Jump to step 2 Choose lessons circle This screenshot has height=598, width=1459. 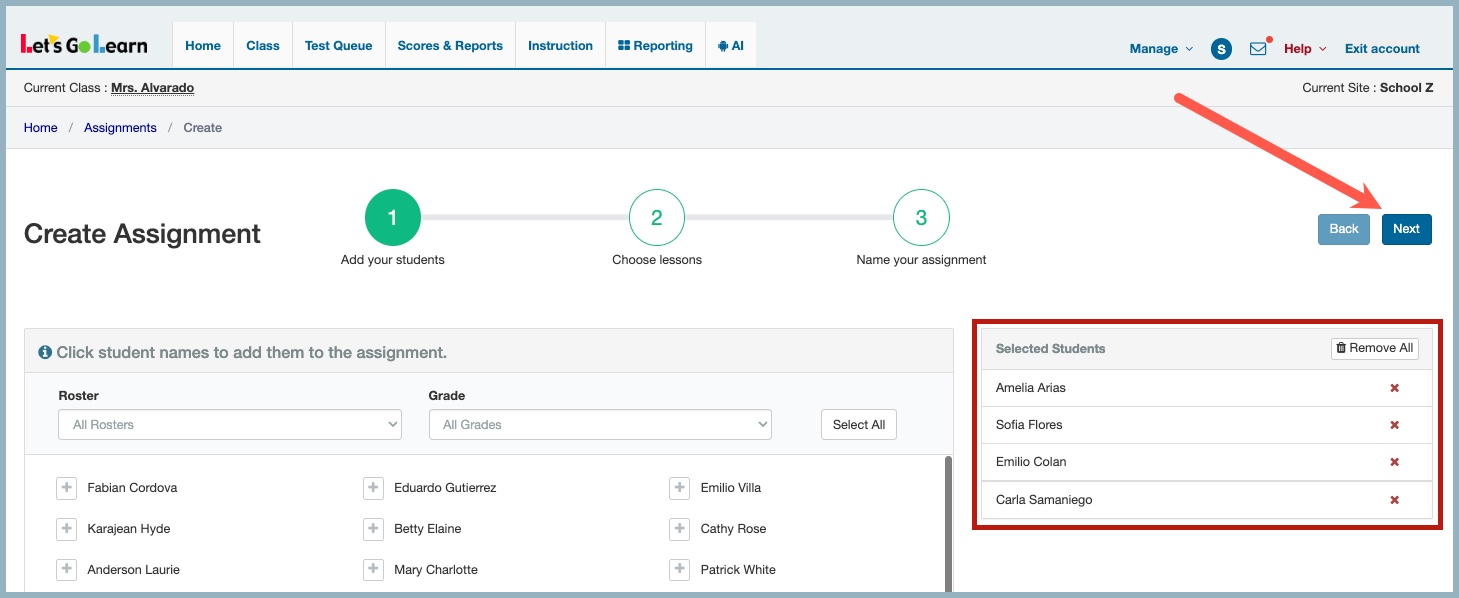[x=656, y=218]
